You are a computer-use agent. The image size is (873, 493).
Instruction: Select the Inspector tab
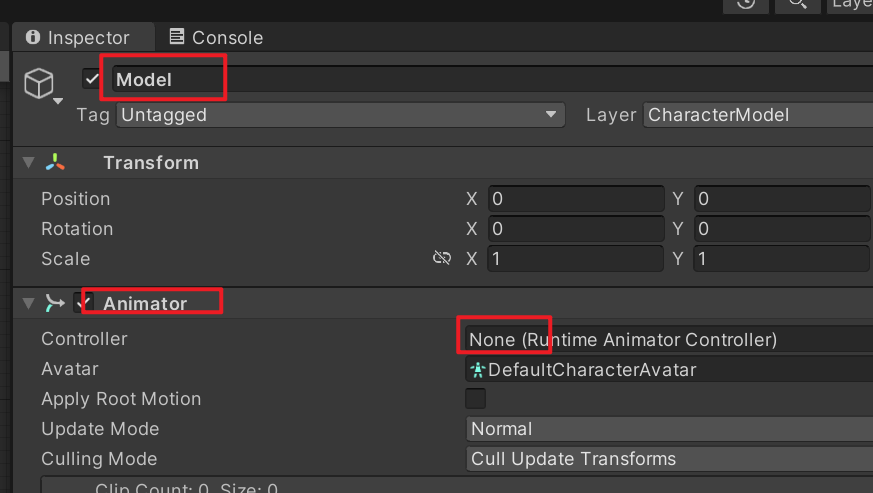pyautogui.click(x=78, y=37)
